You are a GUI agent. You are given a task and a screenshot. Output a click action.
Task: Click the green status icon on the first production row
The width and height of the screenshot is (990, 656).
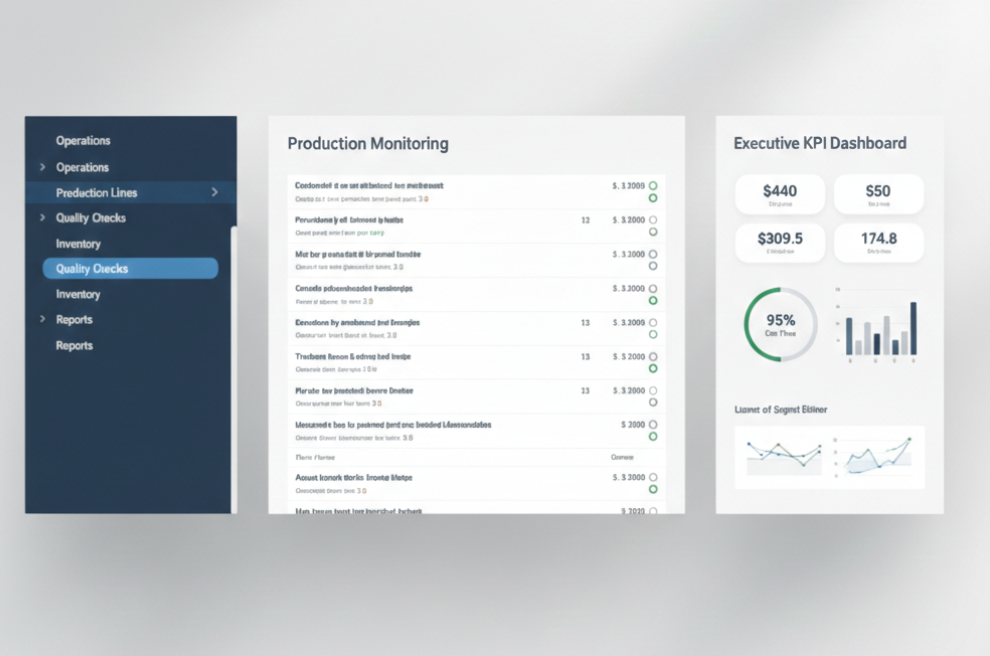pyautogui.click(x=652, y=198)
